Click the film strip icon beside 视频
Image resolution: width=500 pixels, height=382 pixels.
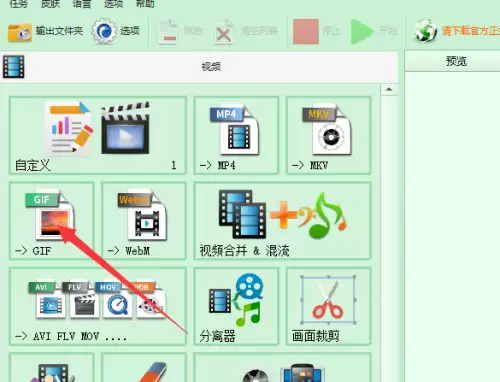point(14,67)
